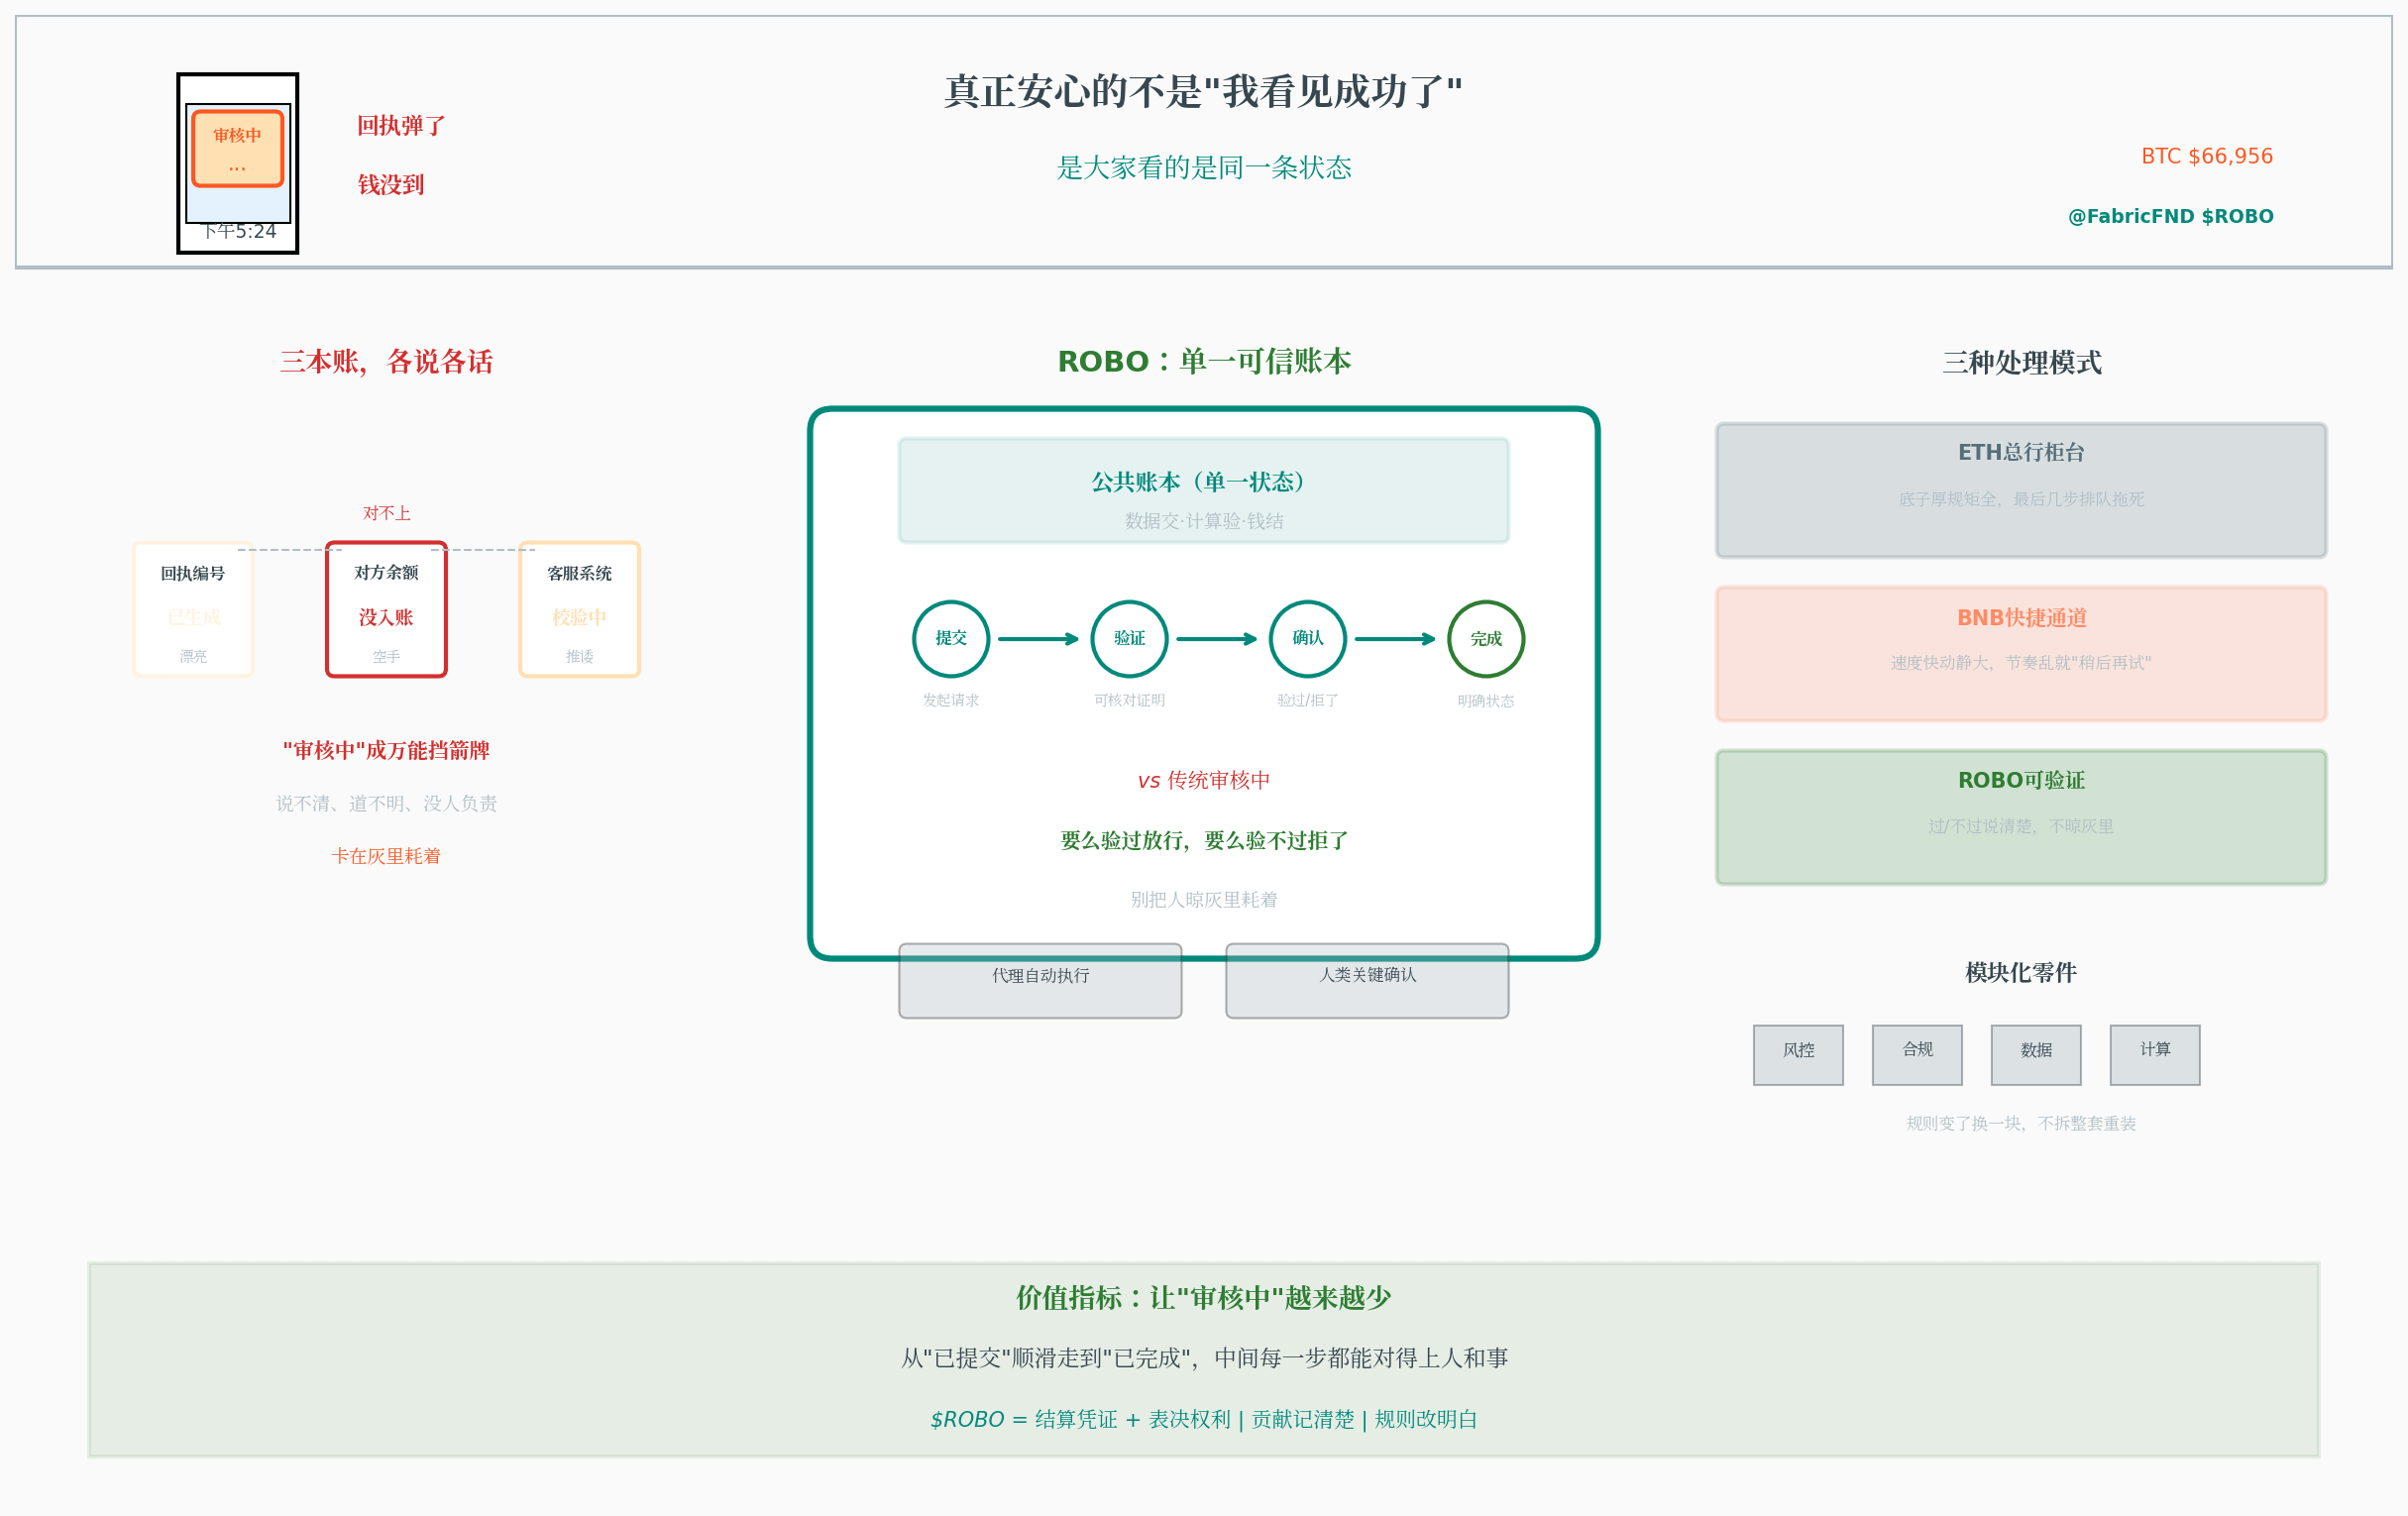Select the 计算 module box
This screenshot has width=2408, height=1516.
[2155, 1054]
